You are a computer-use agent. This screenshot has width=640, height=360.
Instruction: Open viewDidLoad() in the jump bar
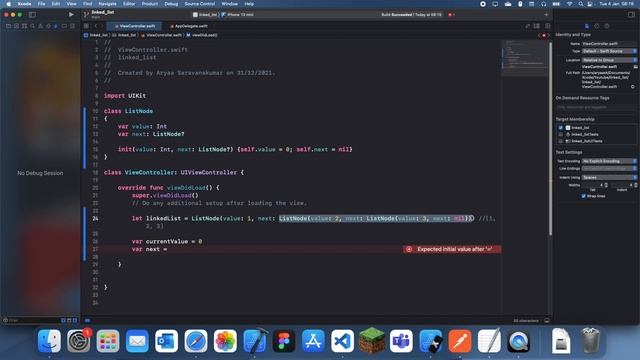(x=202, y=35)
